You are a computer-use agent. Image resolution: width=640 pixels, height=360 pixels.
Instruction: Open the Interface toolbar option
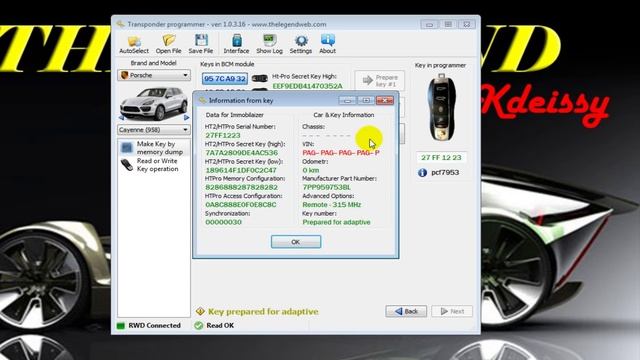point(236,44)
